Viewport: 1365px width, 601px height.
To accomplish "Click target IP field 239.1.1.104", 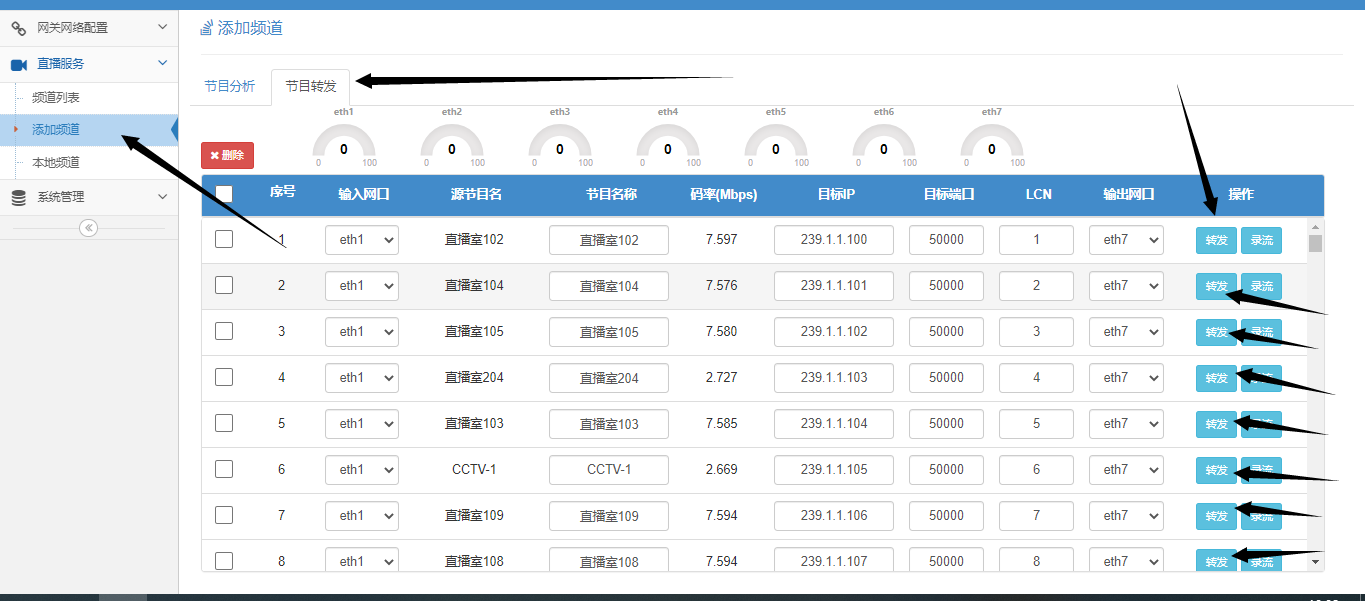I will (834, 424).
